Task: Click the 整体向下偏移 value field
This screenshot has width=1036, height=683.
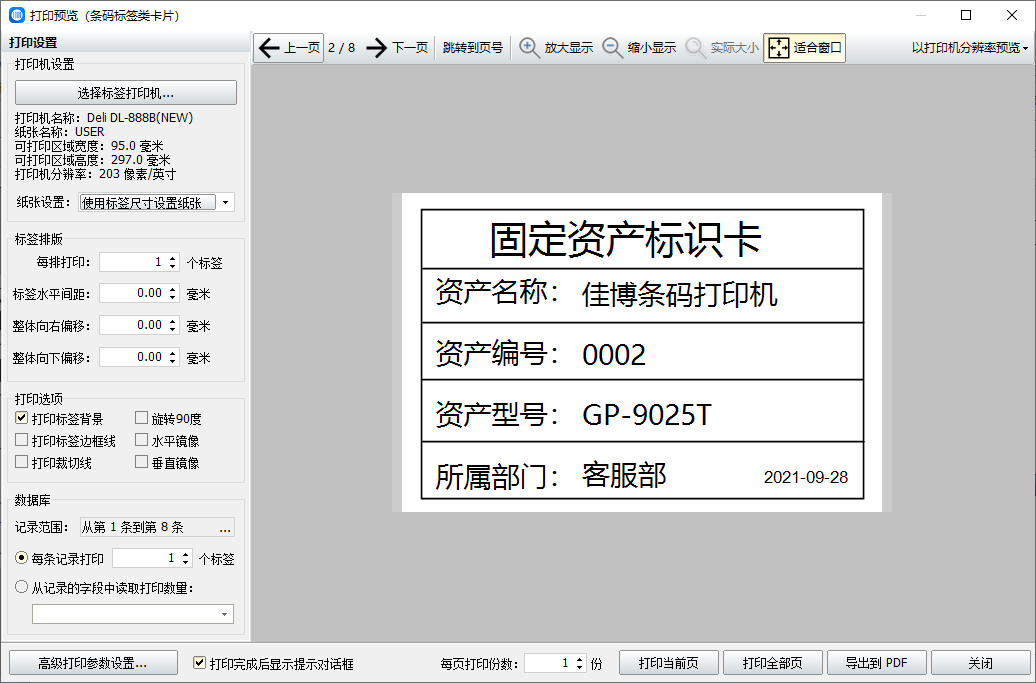Action: coord(133,357)
